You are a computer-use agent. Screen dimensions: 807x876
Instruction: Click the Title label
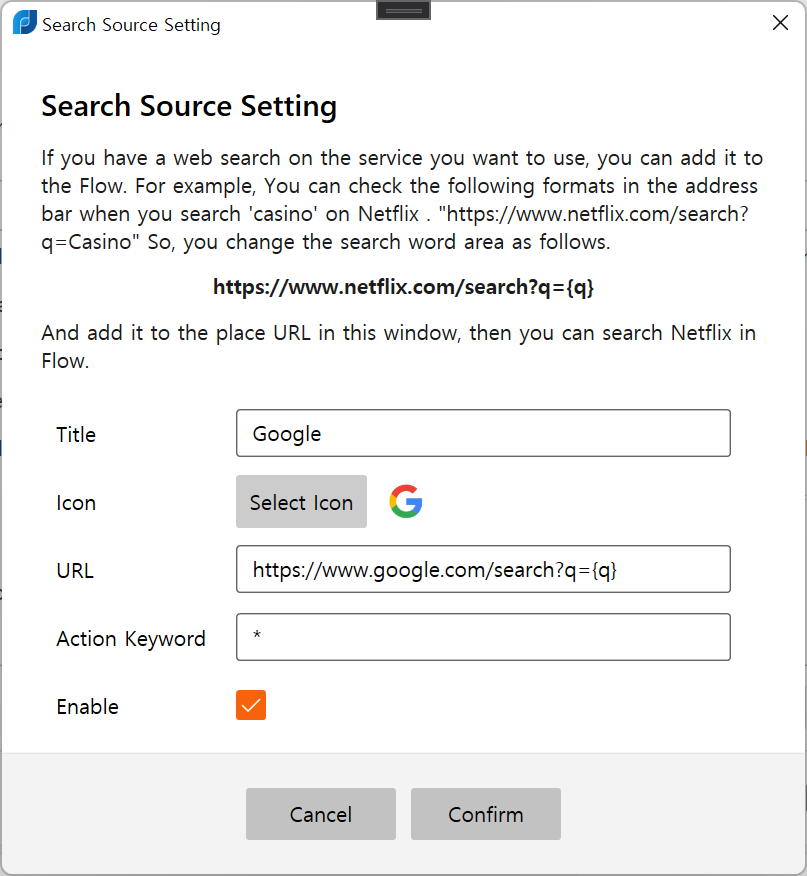(x=76, y=435)
